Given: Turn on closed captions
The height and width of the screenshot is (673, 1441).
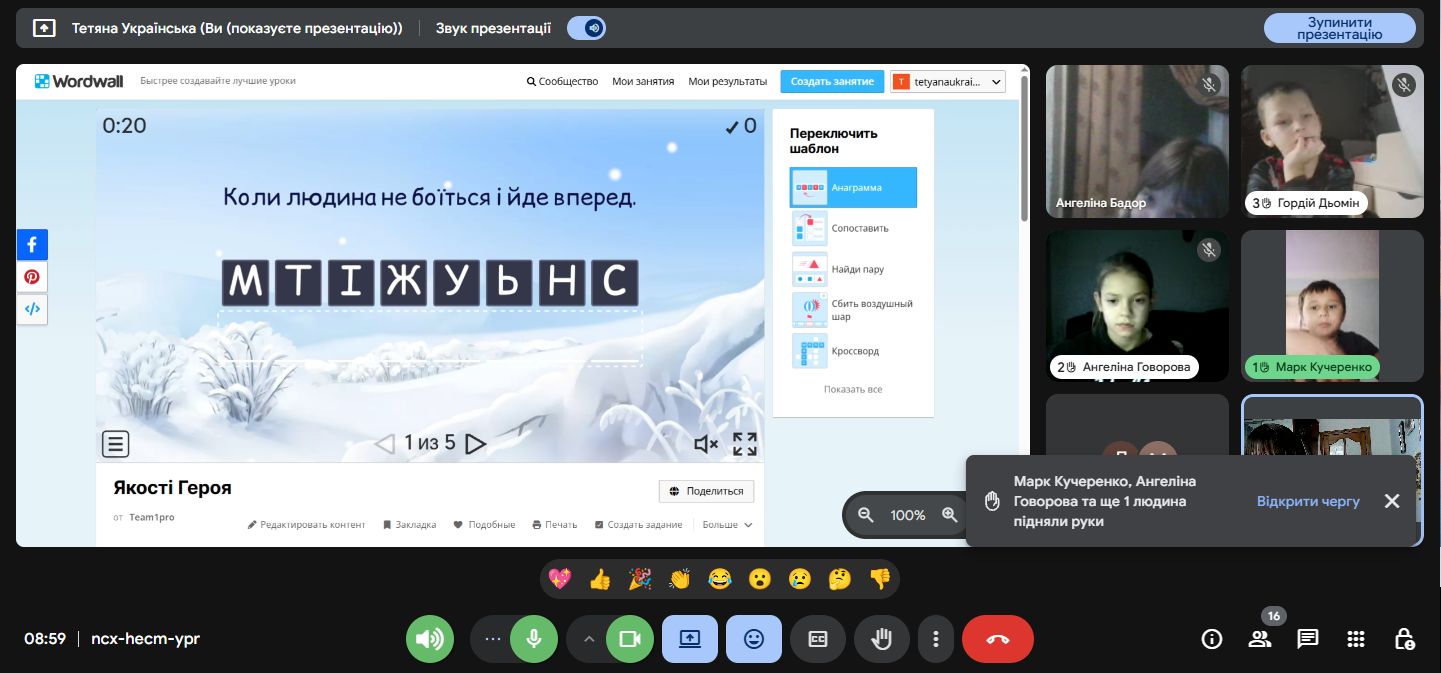Looking at the screenshot, I should (x=818, y=639).
